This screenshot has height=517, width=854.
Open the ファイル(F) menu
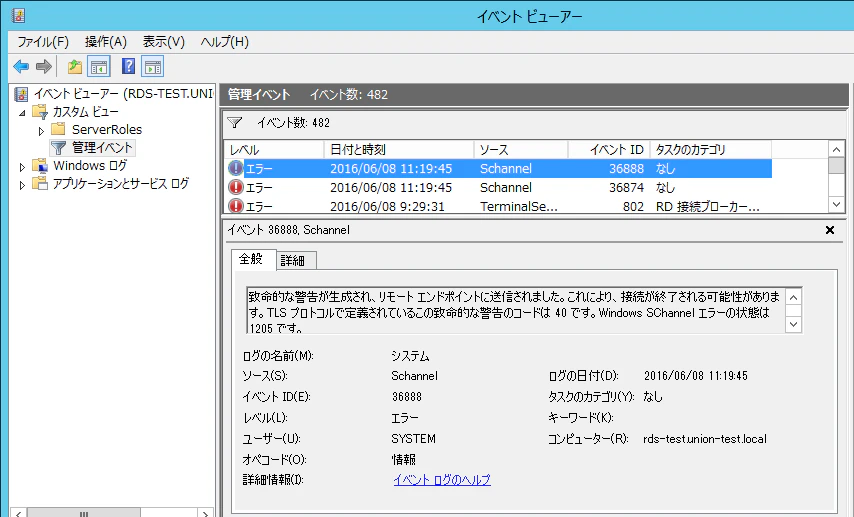click(x=43, y=42)
